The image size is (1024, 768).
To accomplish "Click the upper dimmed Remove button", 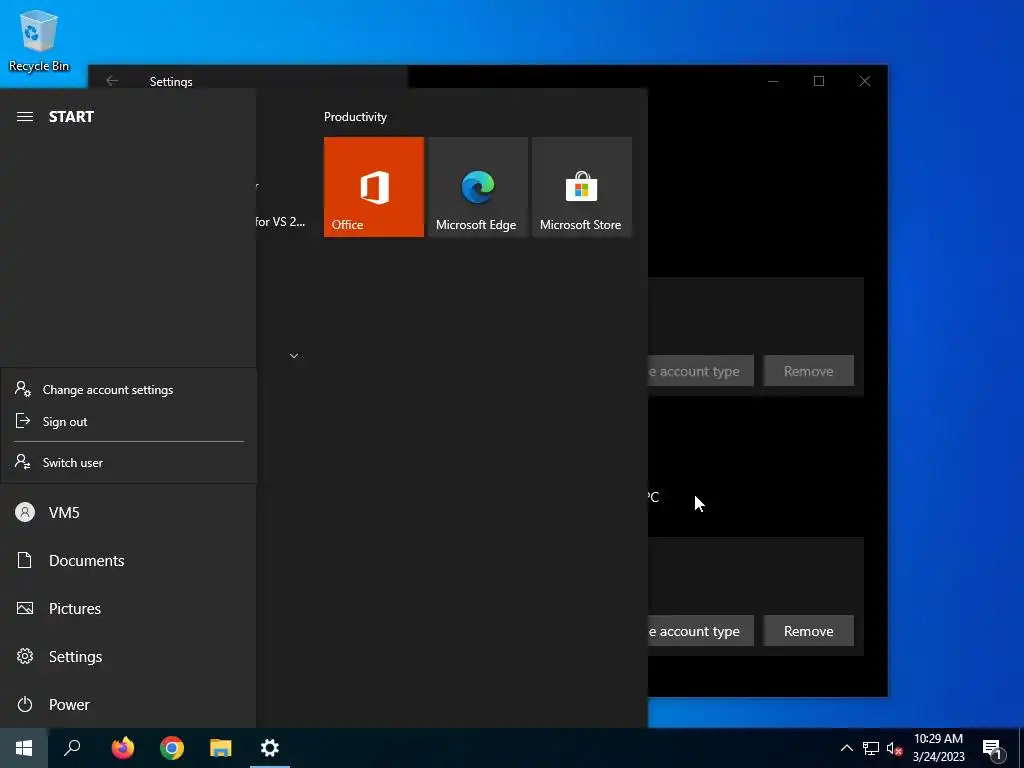I will [808, 371].
